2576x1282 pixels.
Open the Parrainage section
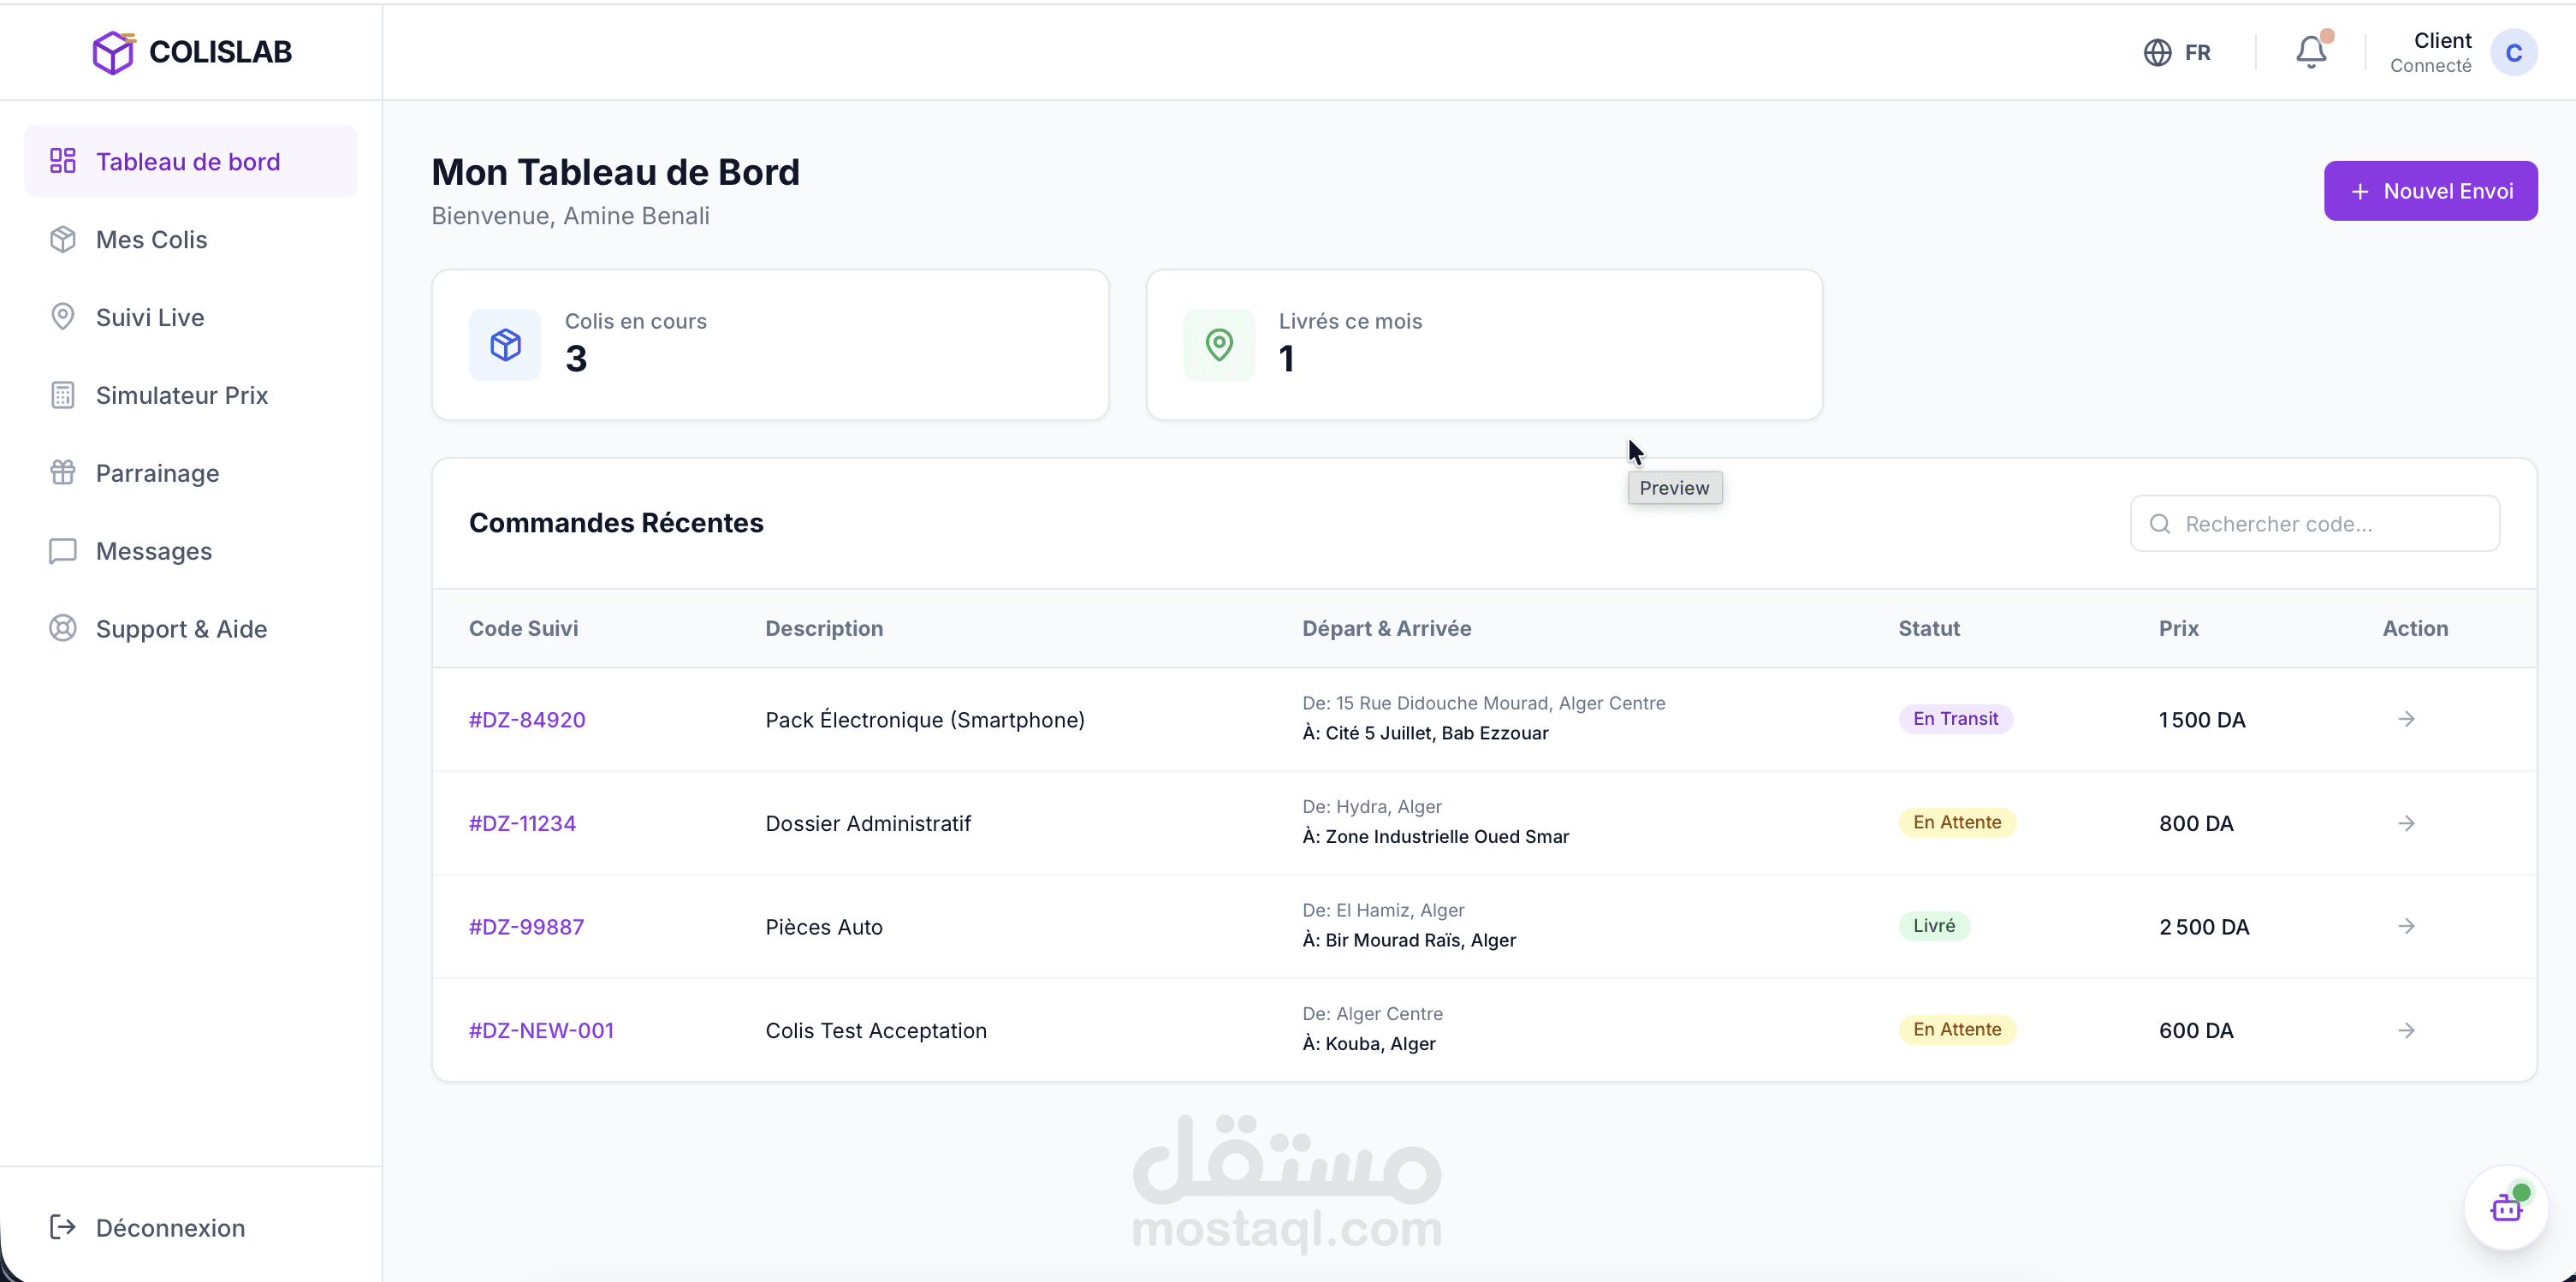[157, 474]
